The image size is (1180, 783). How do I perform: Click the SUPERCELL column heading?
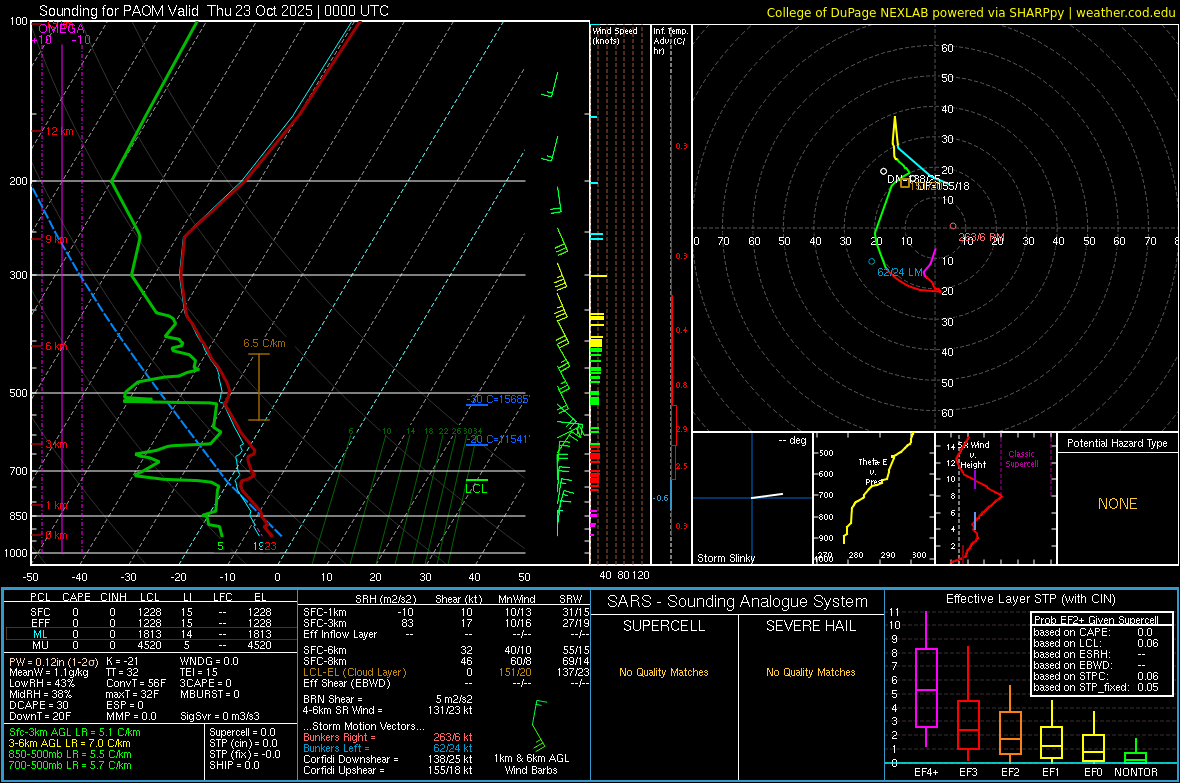(664, 626)
